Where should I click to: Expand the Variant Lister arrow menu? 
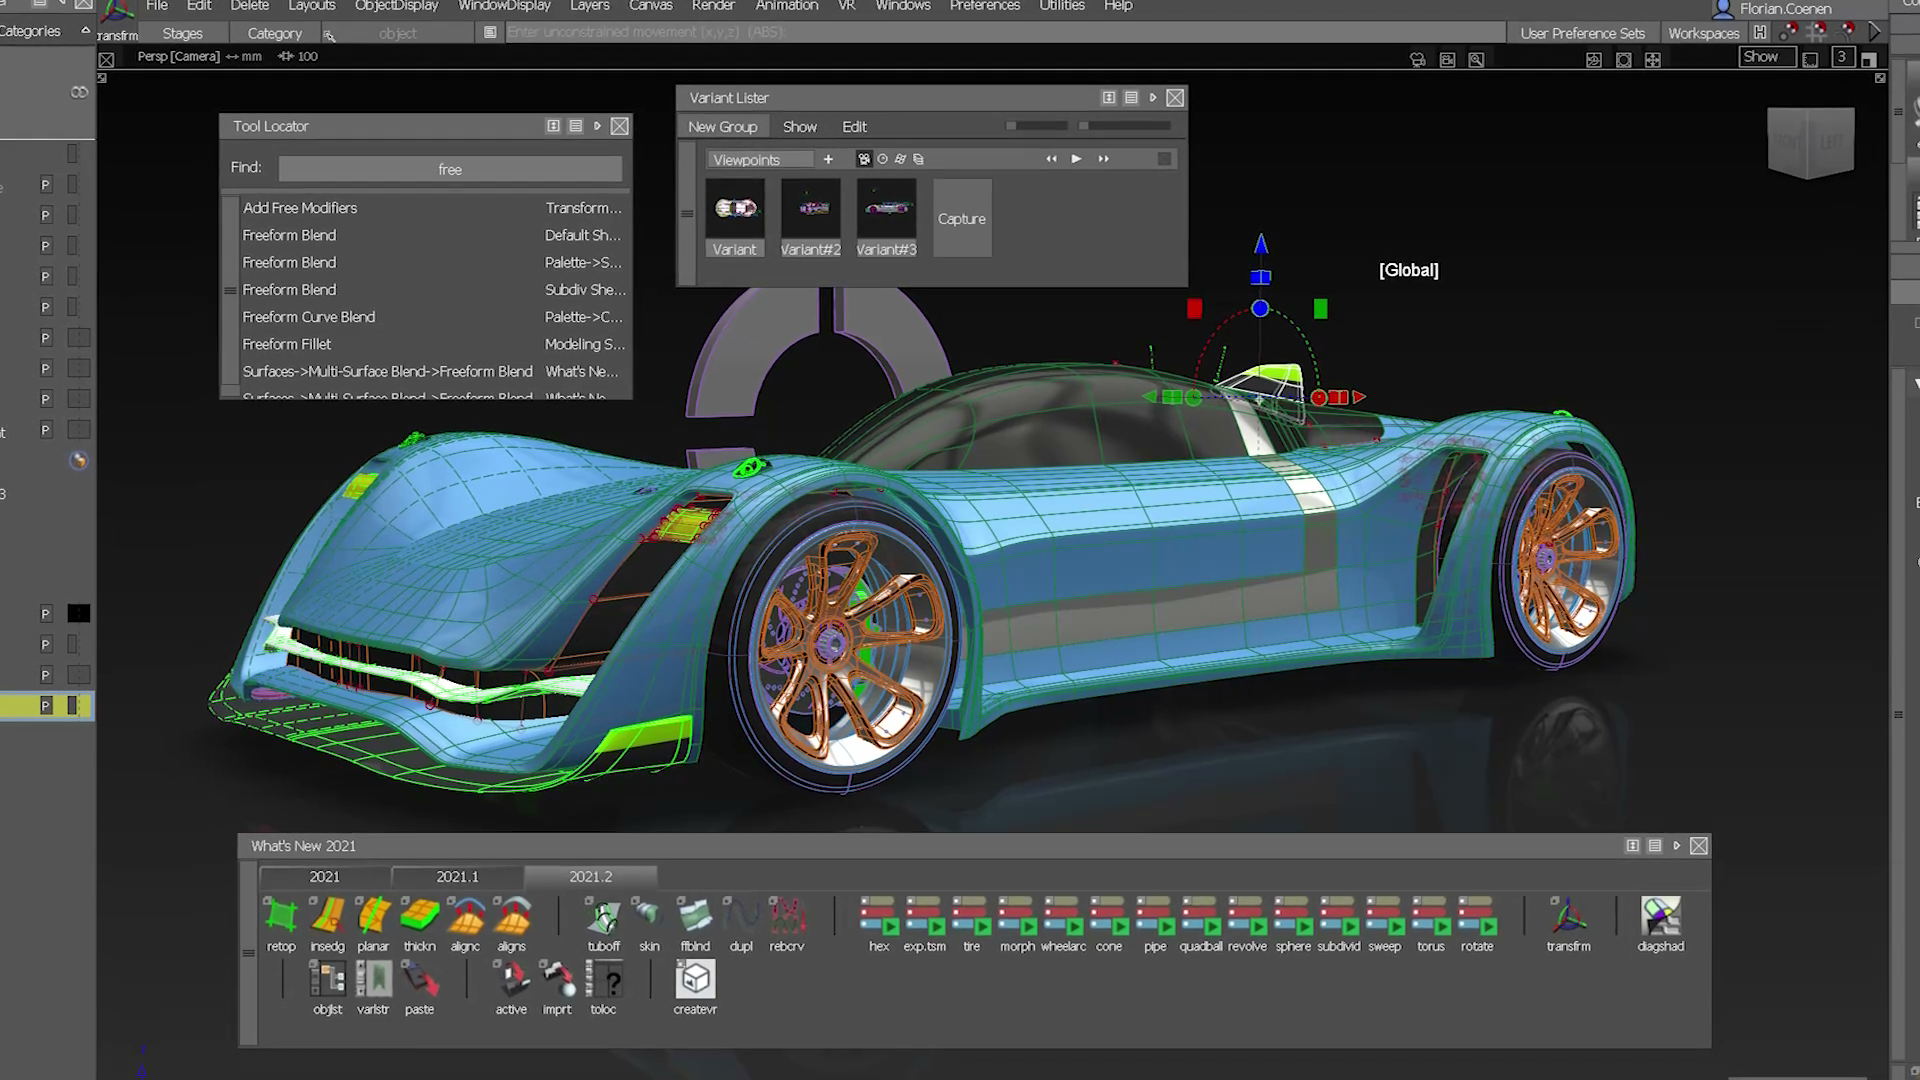[x=1153, y=98]
